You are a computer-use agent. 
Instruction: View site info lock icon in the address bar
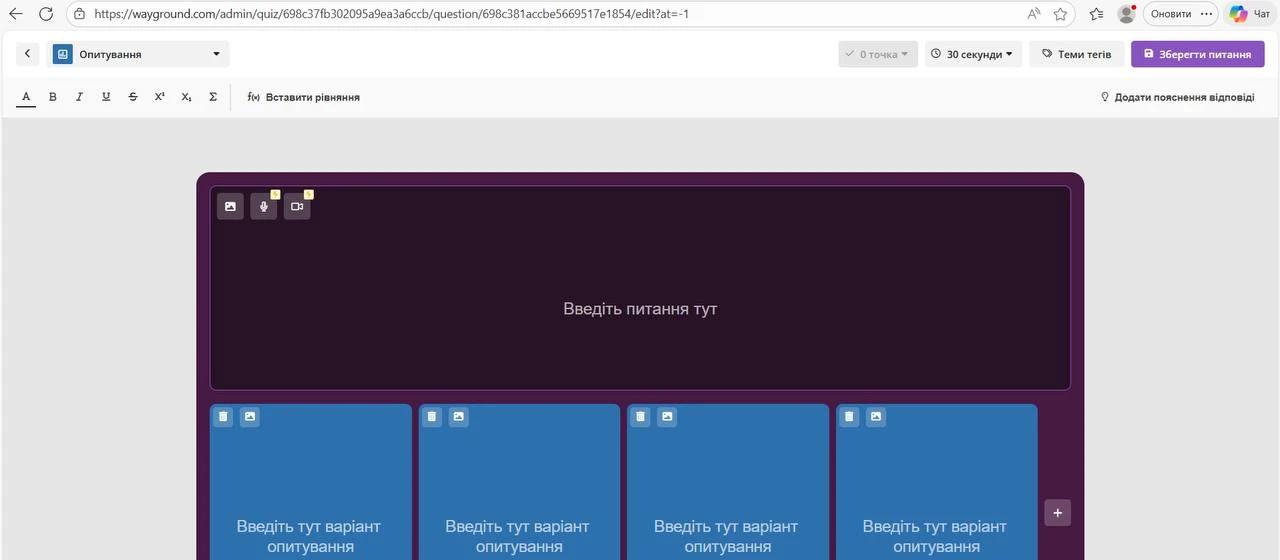[x=79, y=14]
